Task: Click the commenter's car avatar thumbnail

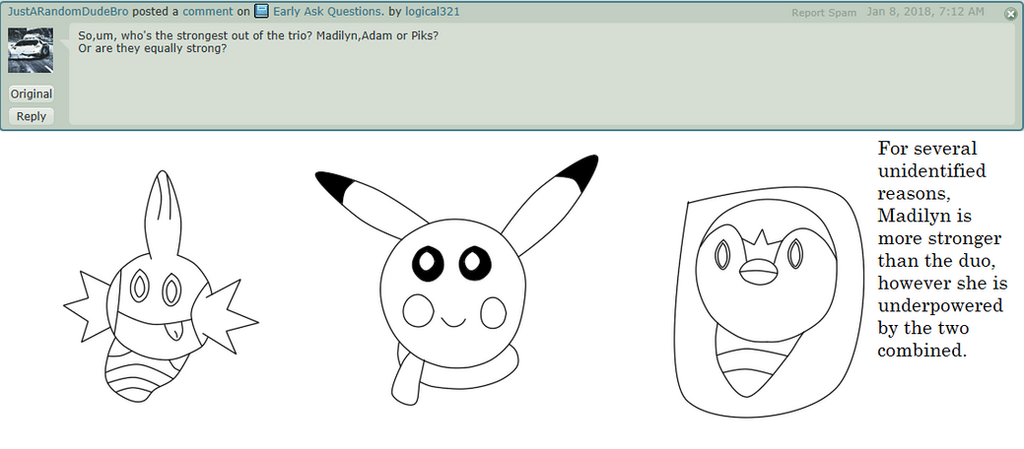Action: tap(31, 50)
